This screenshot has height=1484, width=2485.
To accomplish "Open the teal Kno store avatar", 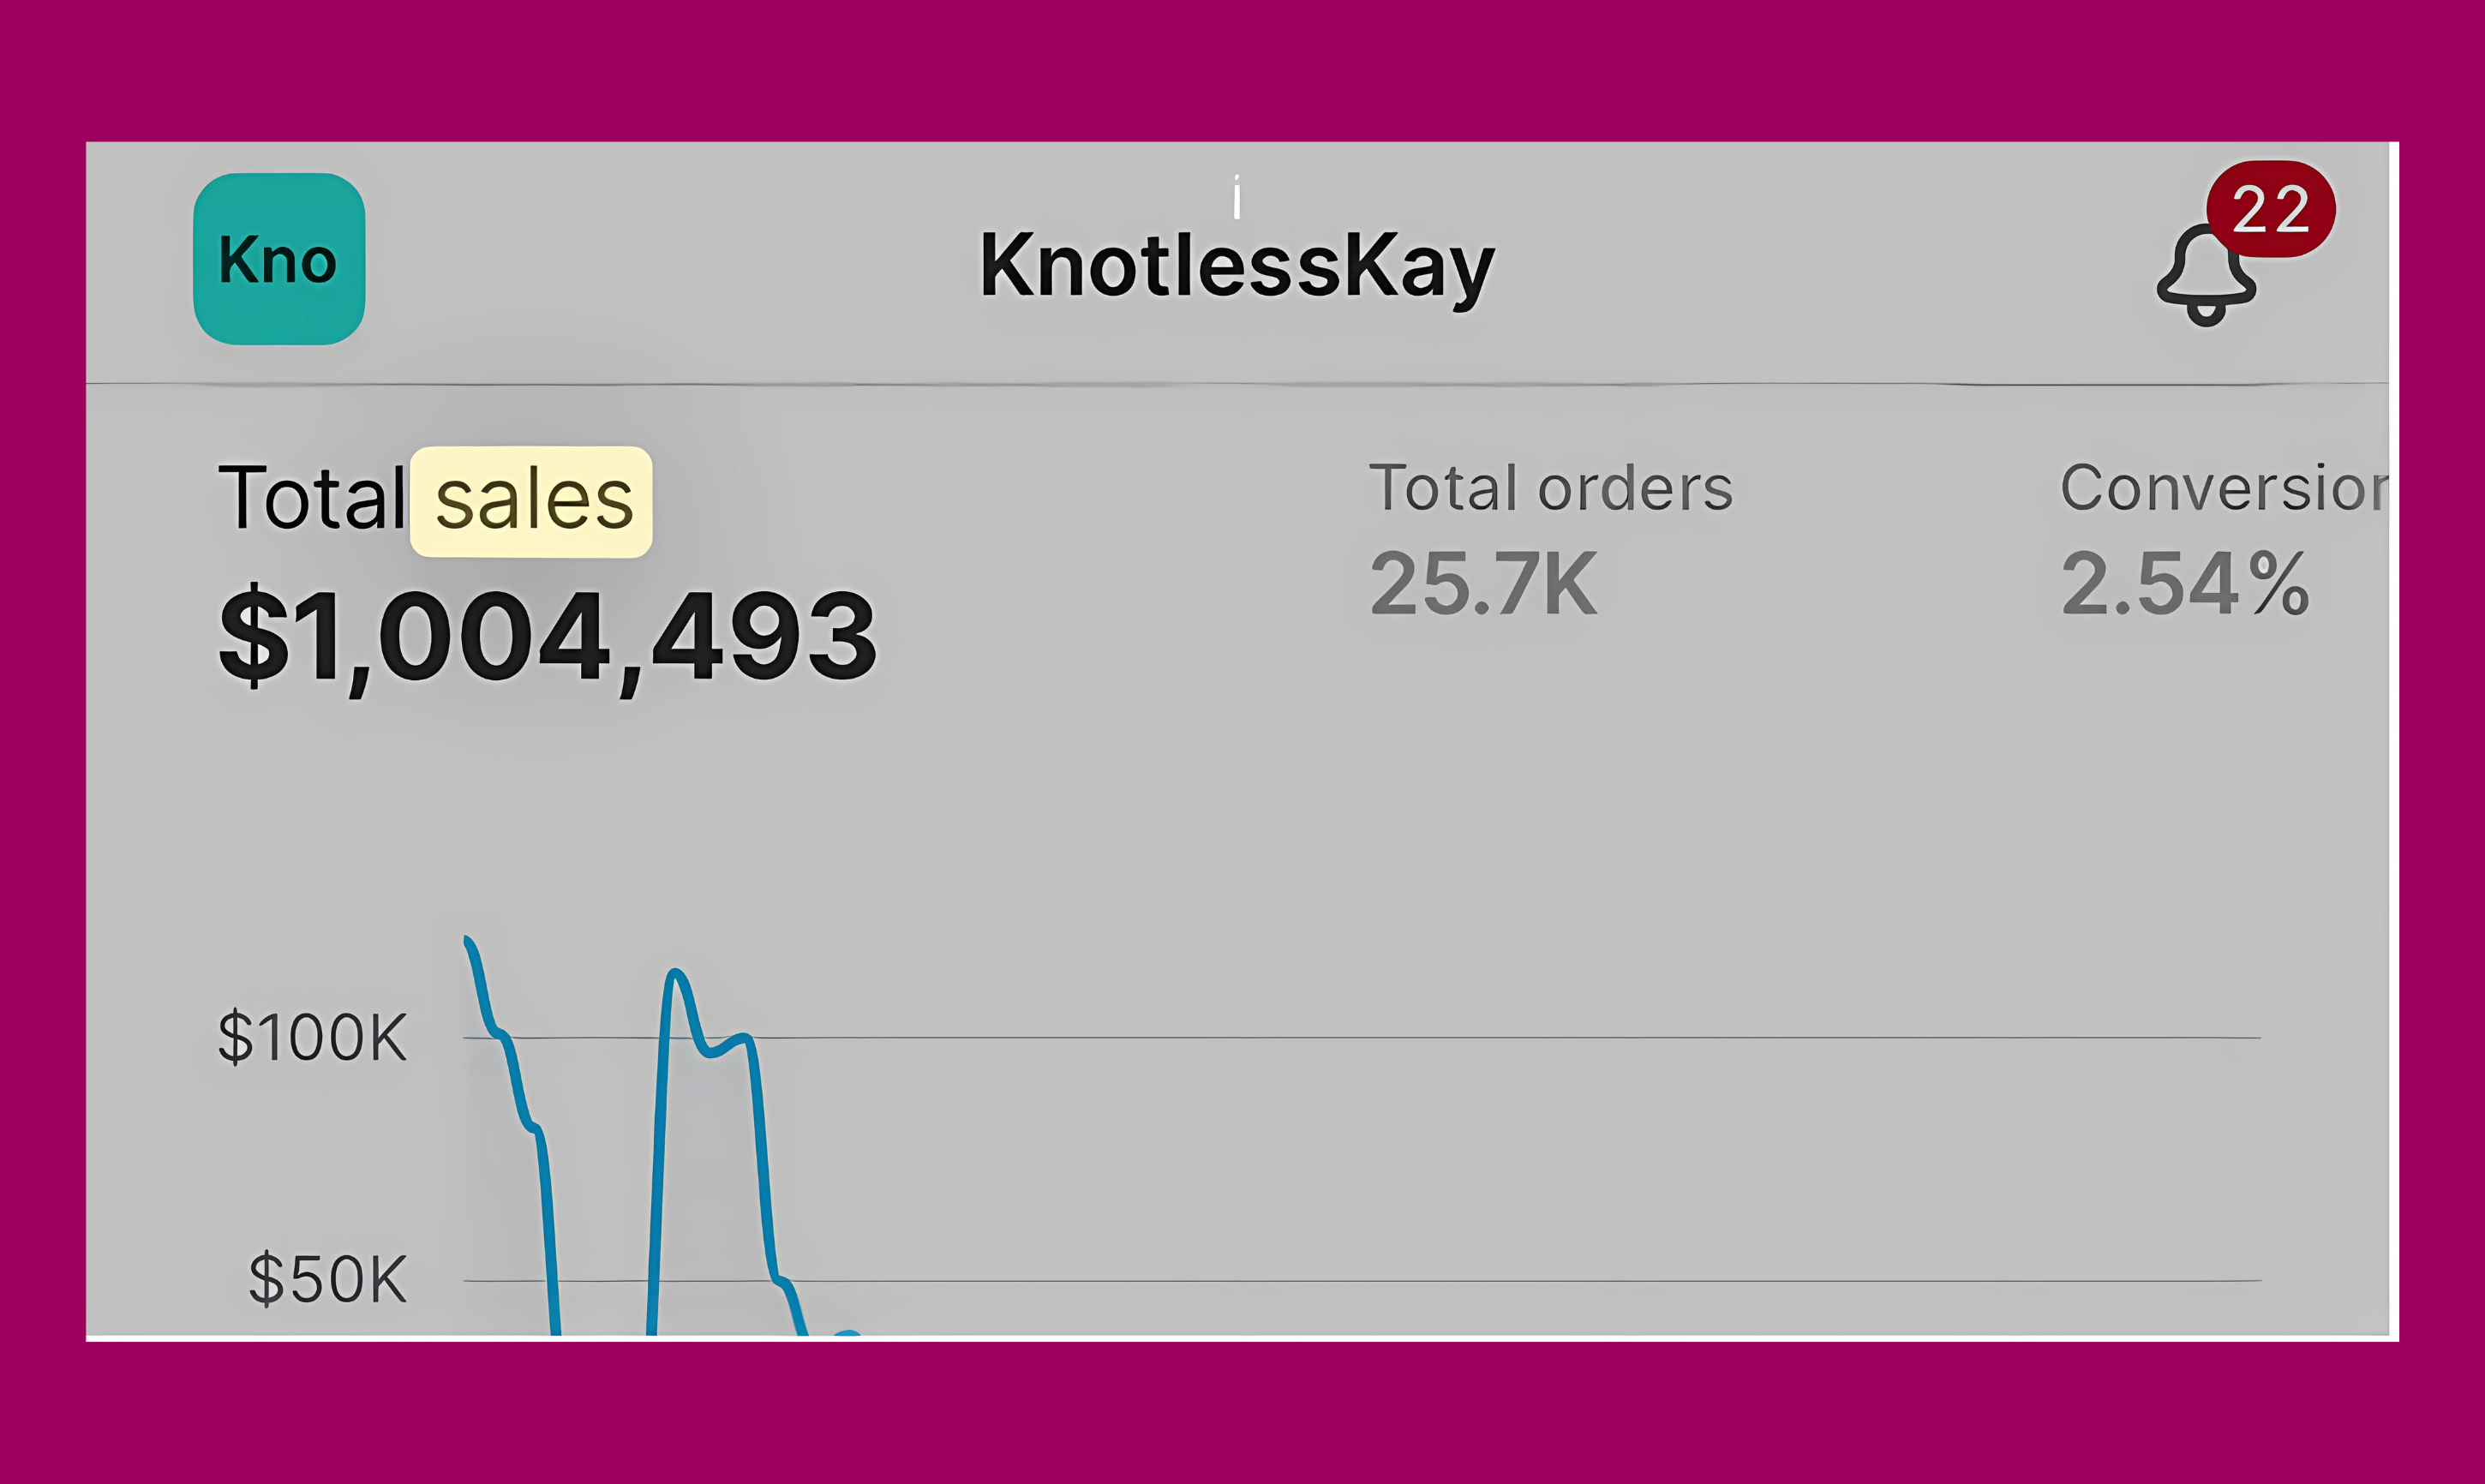I will coord(279,259).
